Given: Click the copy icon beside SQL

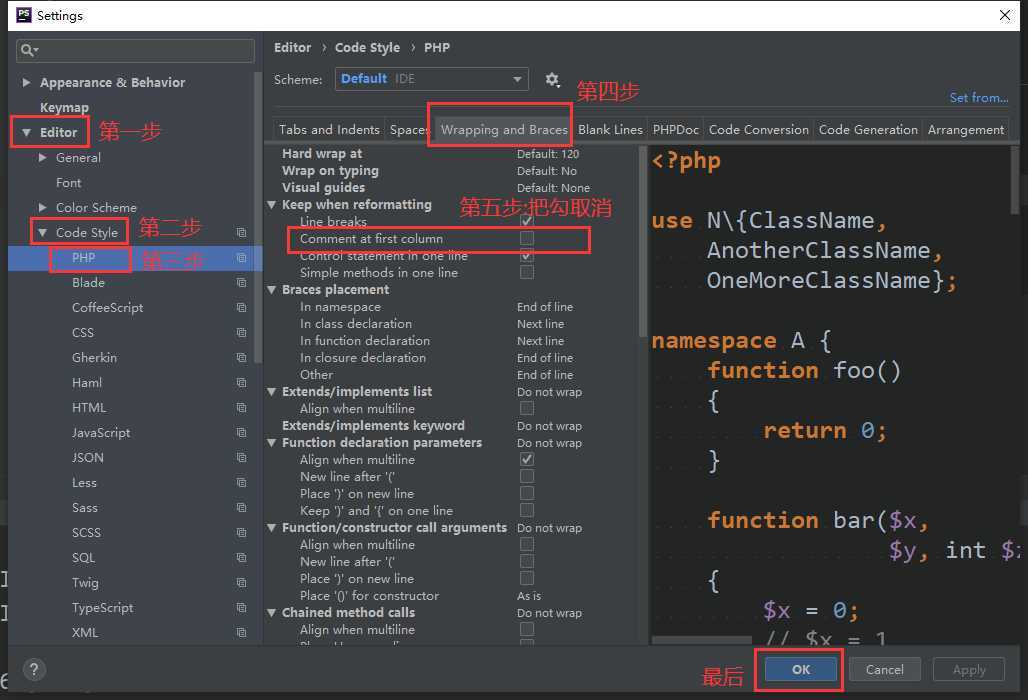Looking at the screenshot, I should [x=241, y=557].
